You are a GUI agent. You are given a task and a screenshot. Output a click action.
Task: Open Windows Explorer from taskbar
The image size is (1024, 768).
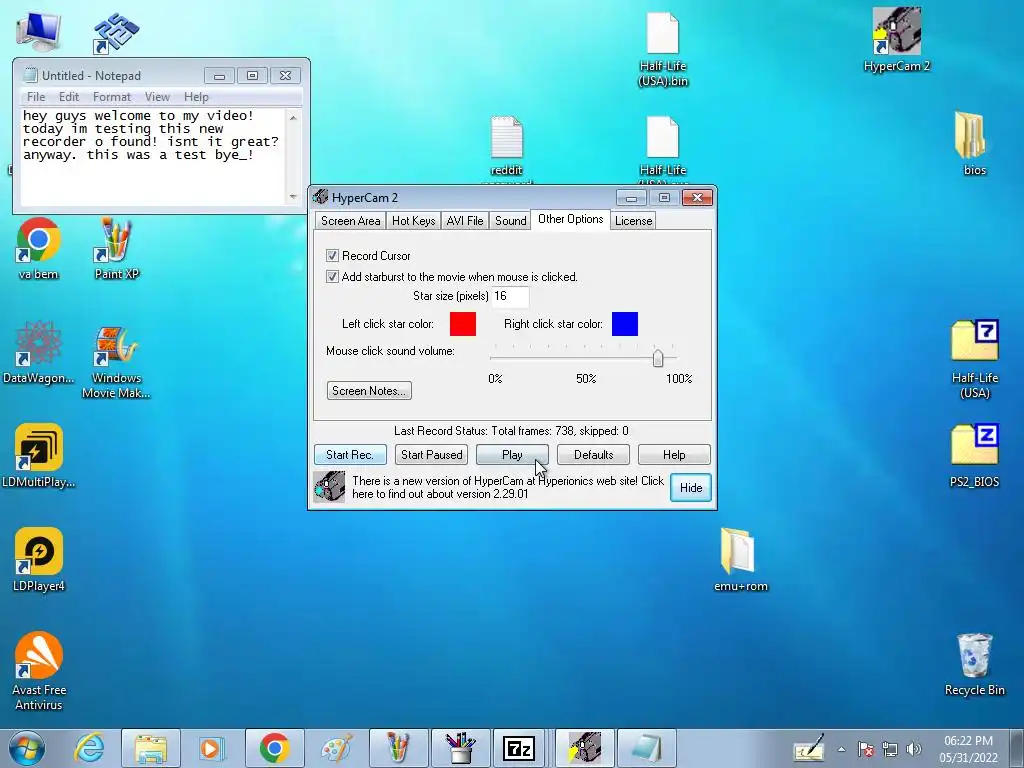pos(151,748)
